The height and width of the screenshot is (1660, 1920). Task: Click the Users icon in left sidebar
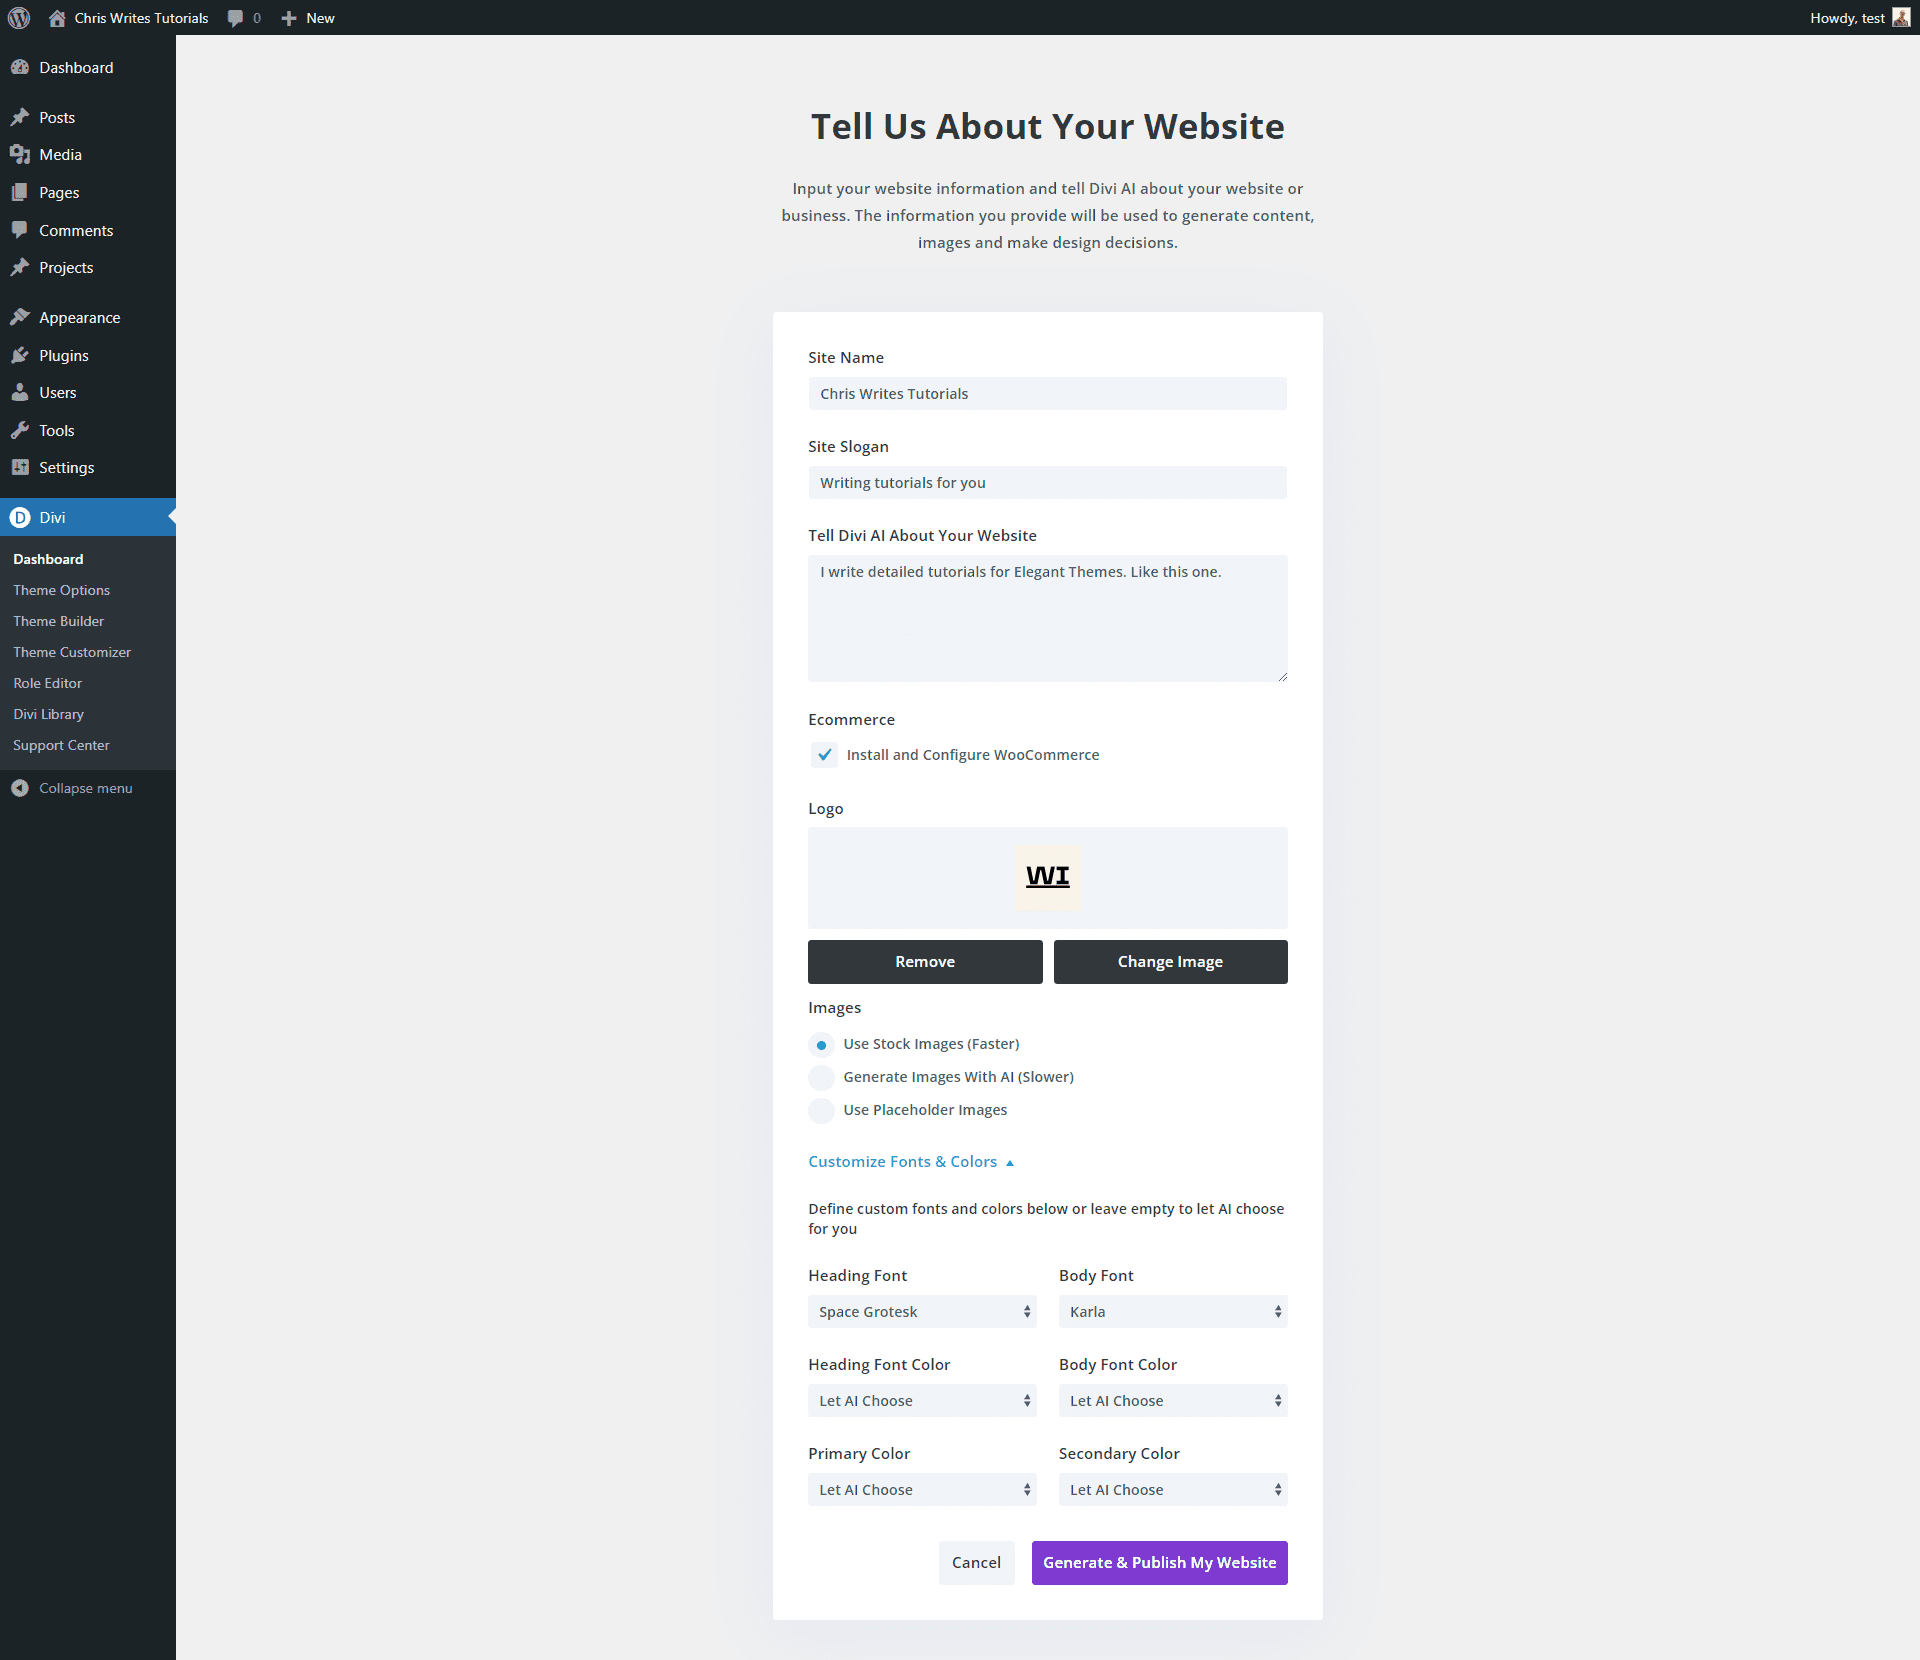(x=23, y=392)
